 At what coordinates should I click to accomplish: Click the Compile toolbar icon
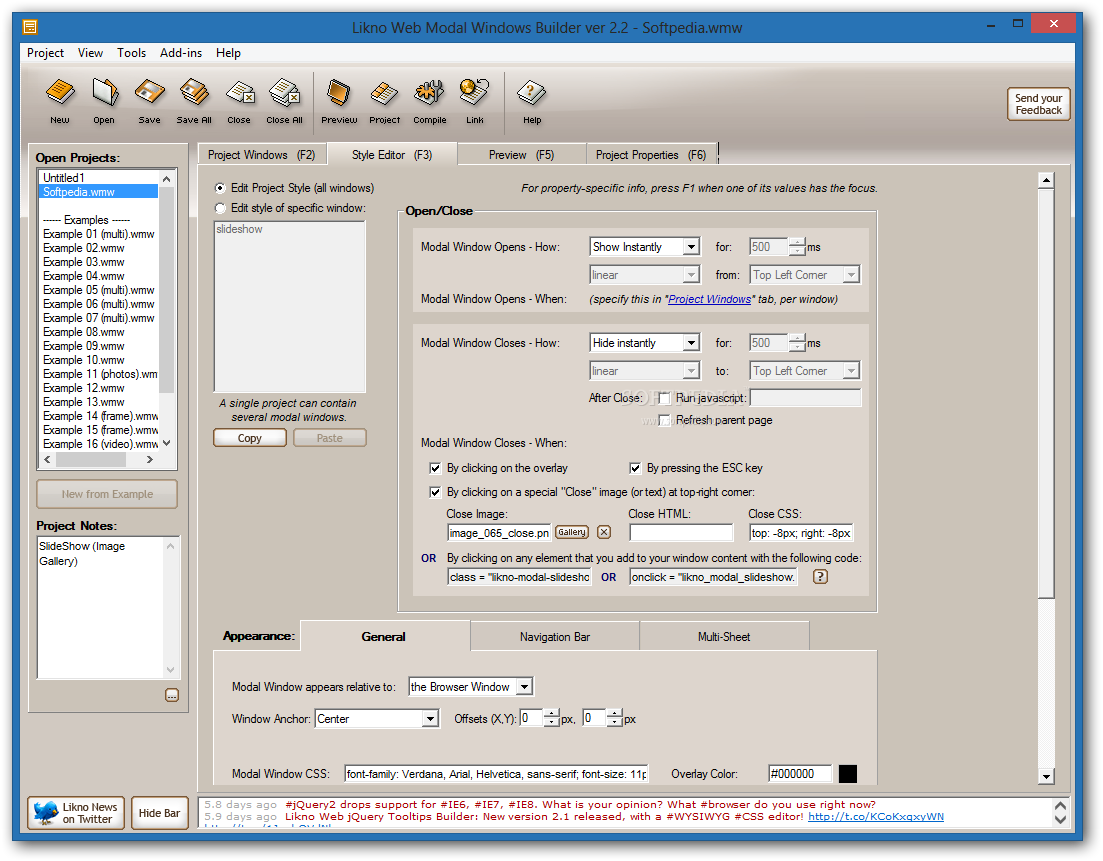pos(430,101)
